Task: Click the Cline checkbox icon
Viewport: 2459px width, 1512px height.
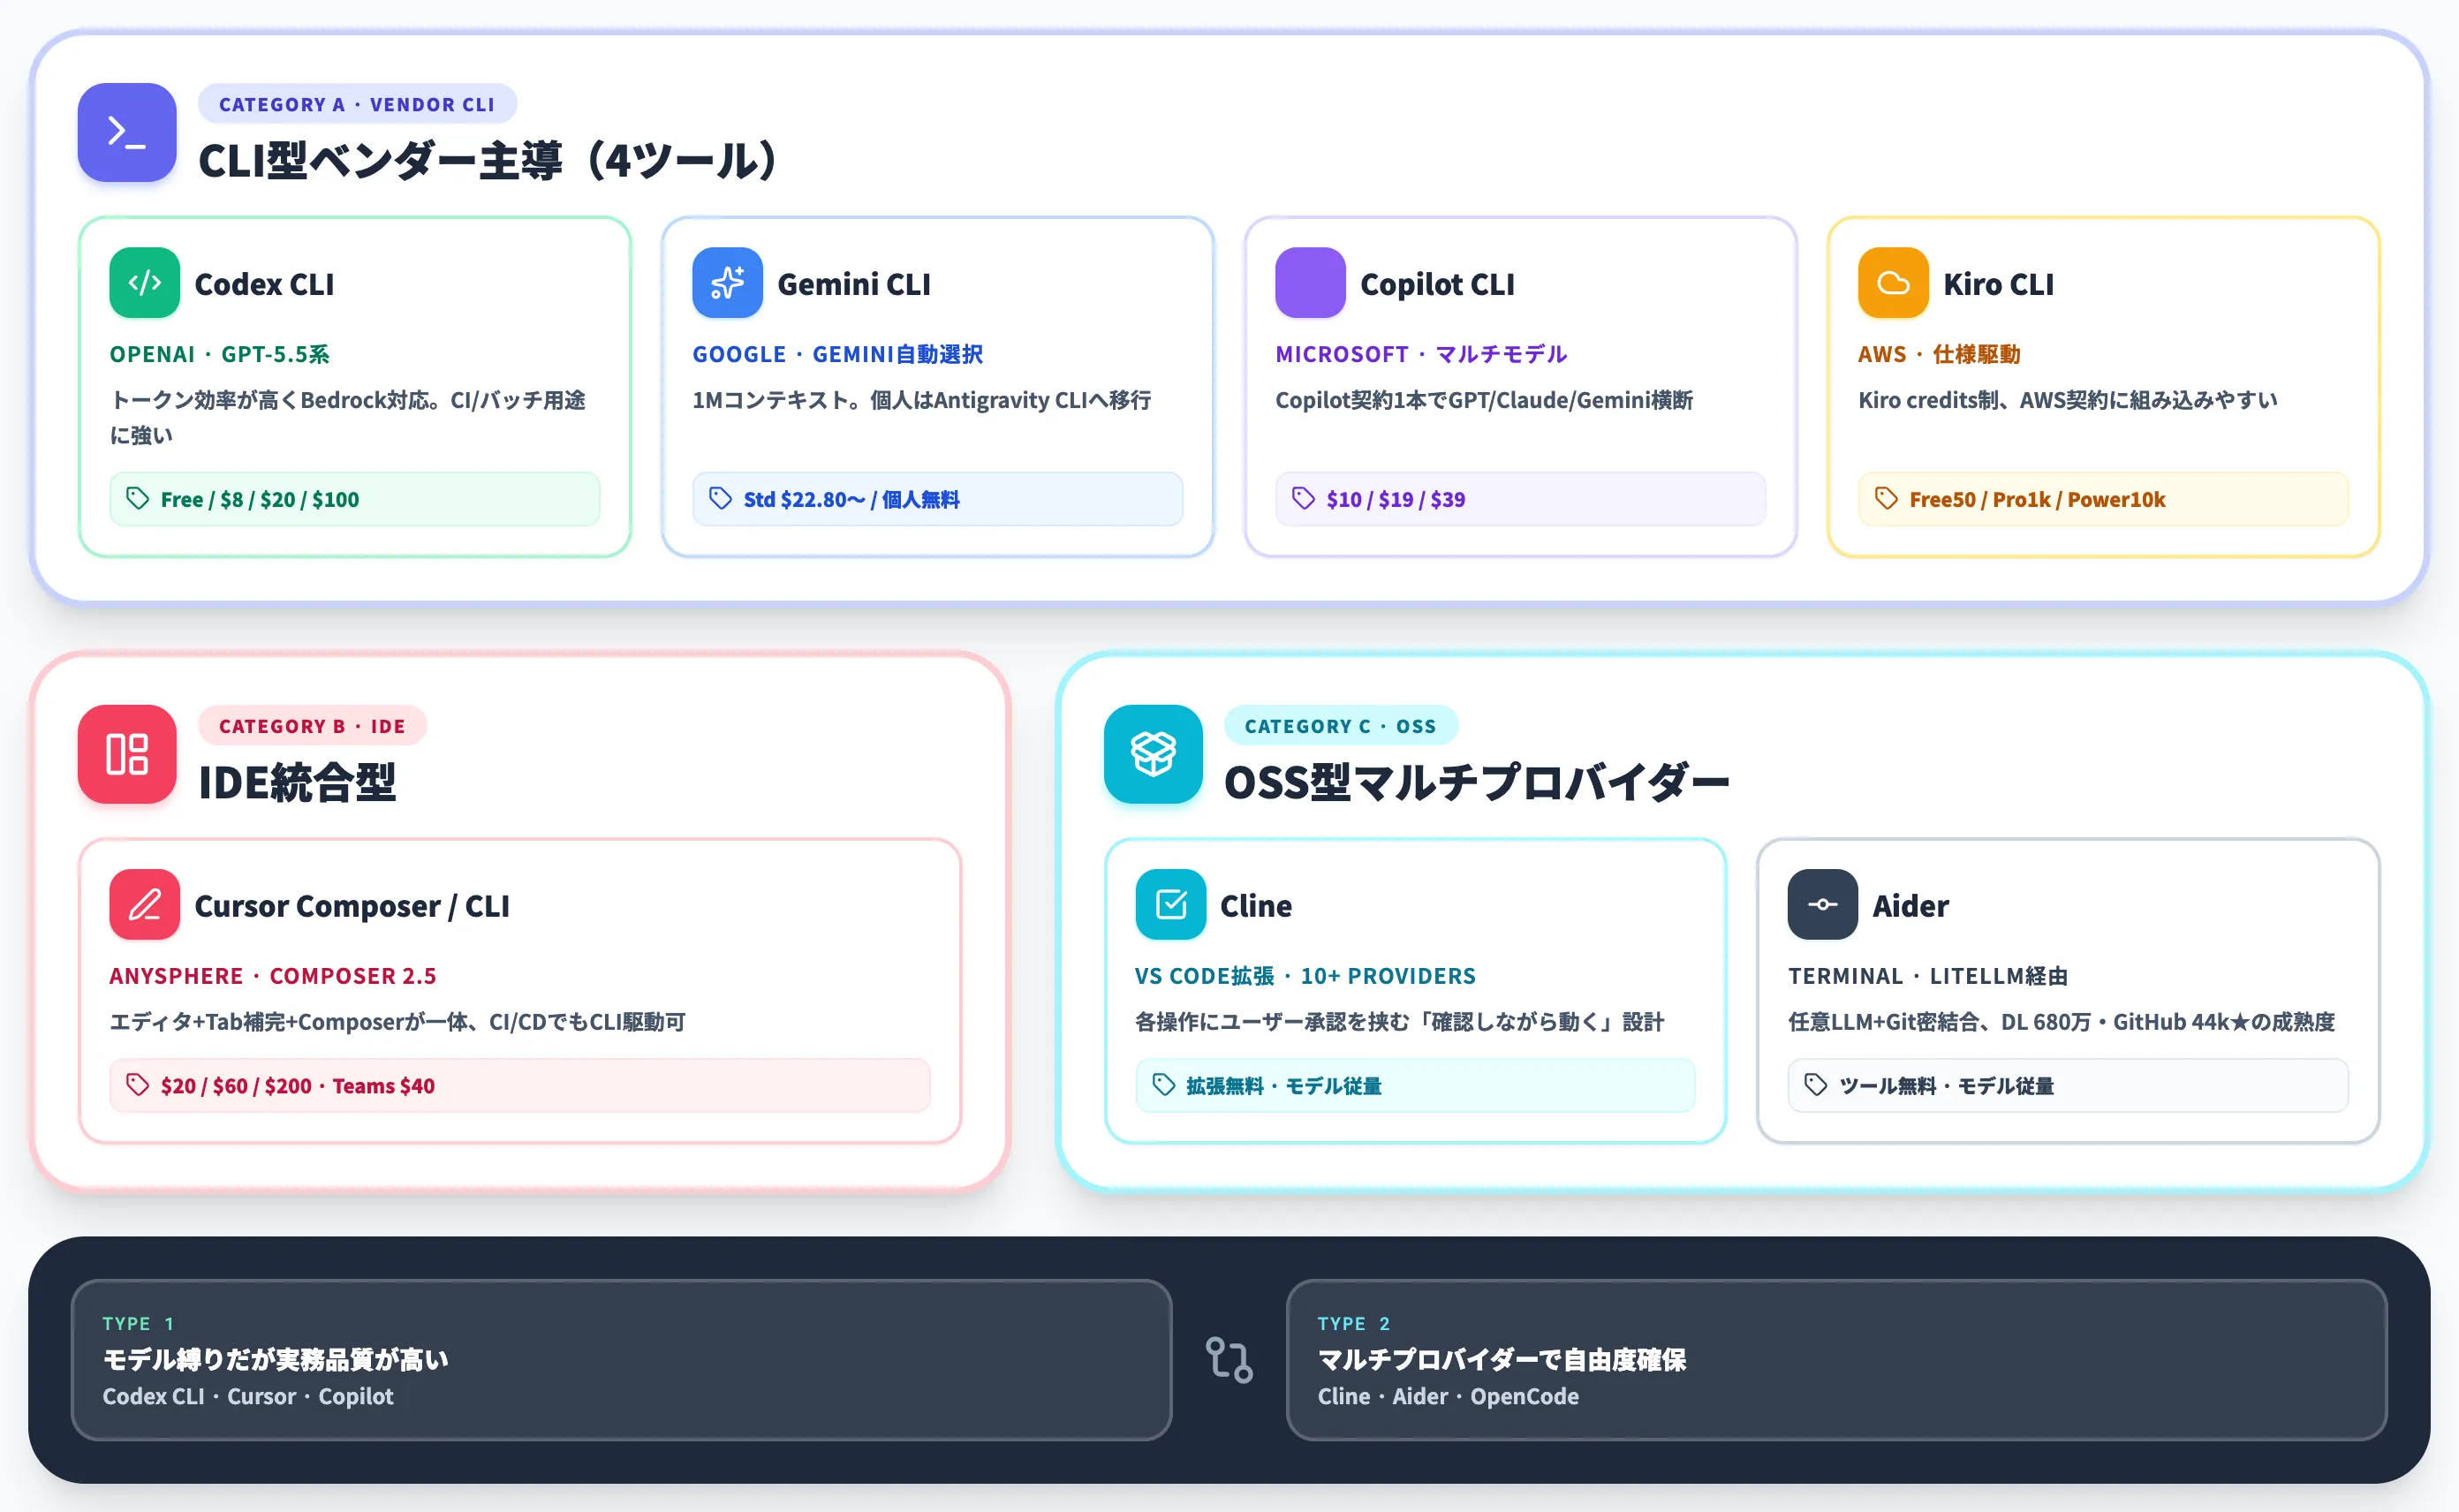Action: tap(1171, 905)
